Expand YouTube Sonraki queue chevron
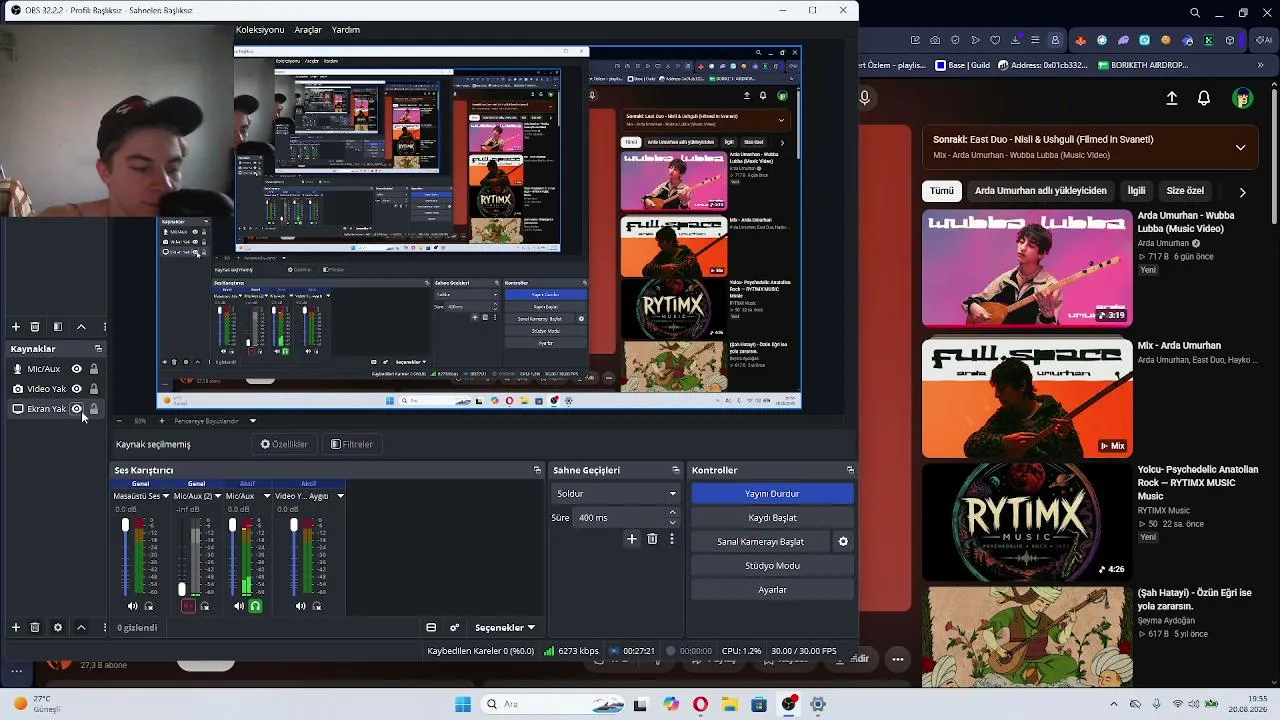Screen dimensions: 1280x720 (x=1240, y=147)
